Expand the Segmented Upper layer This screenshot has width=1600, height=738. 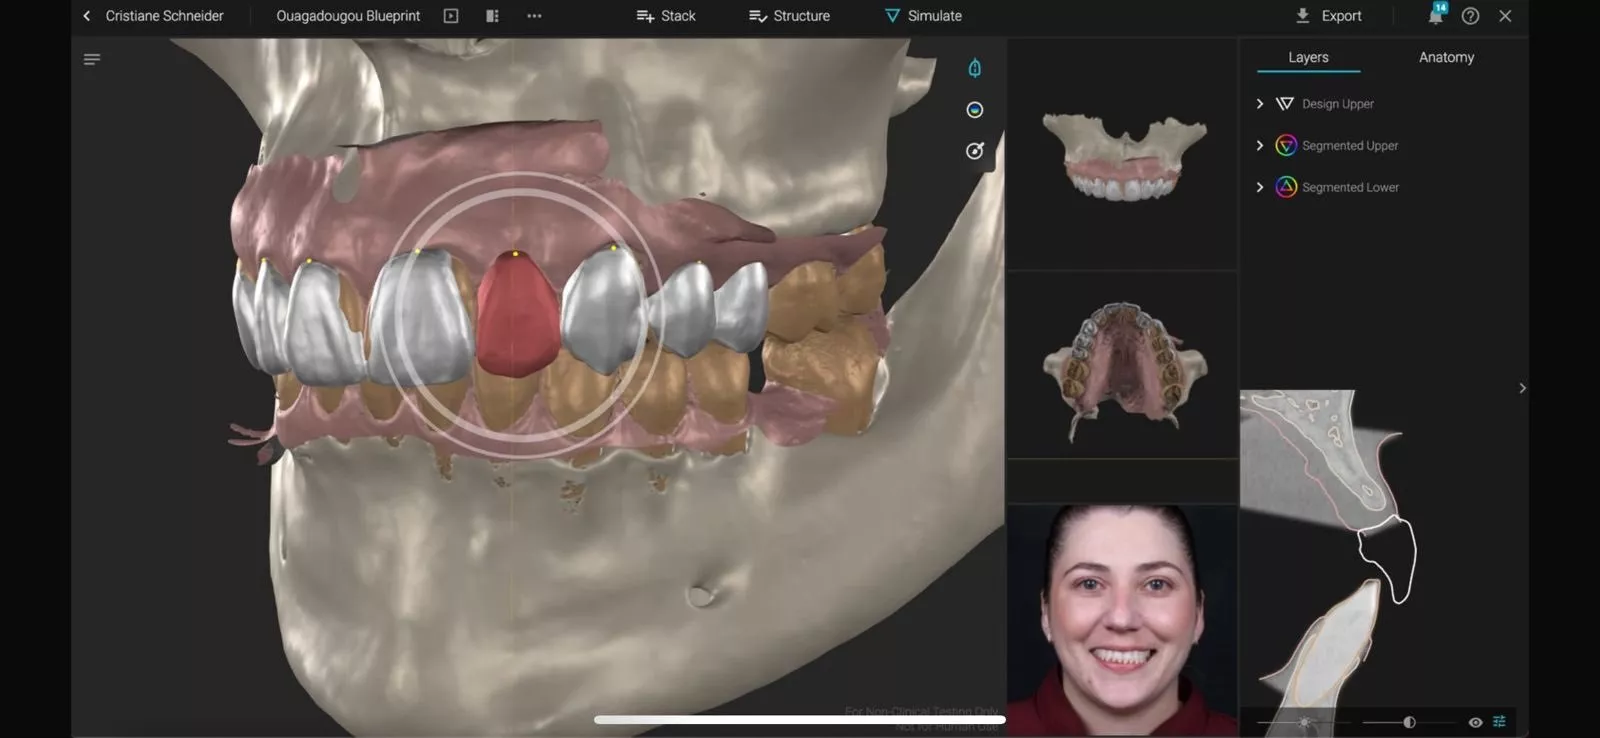[1260, 146]
